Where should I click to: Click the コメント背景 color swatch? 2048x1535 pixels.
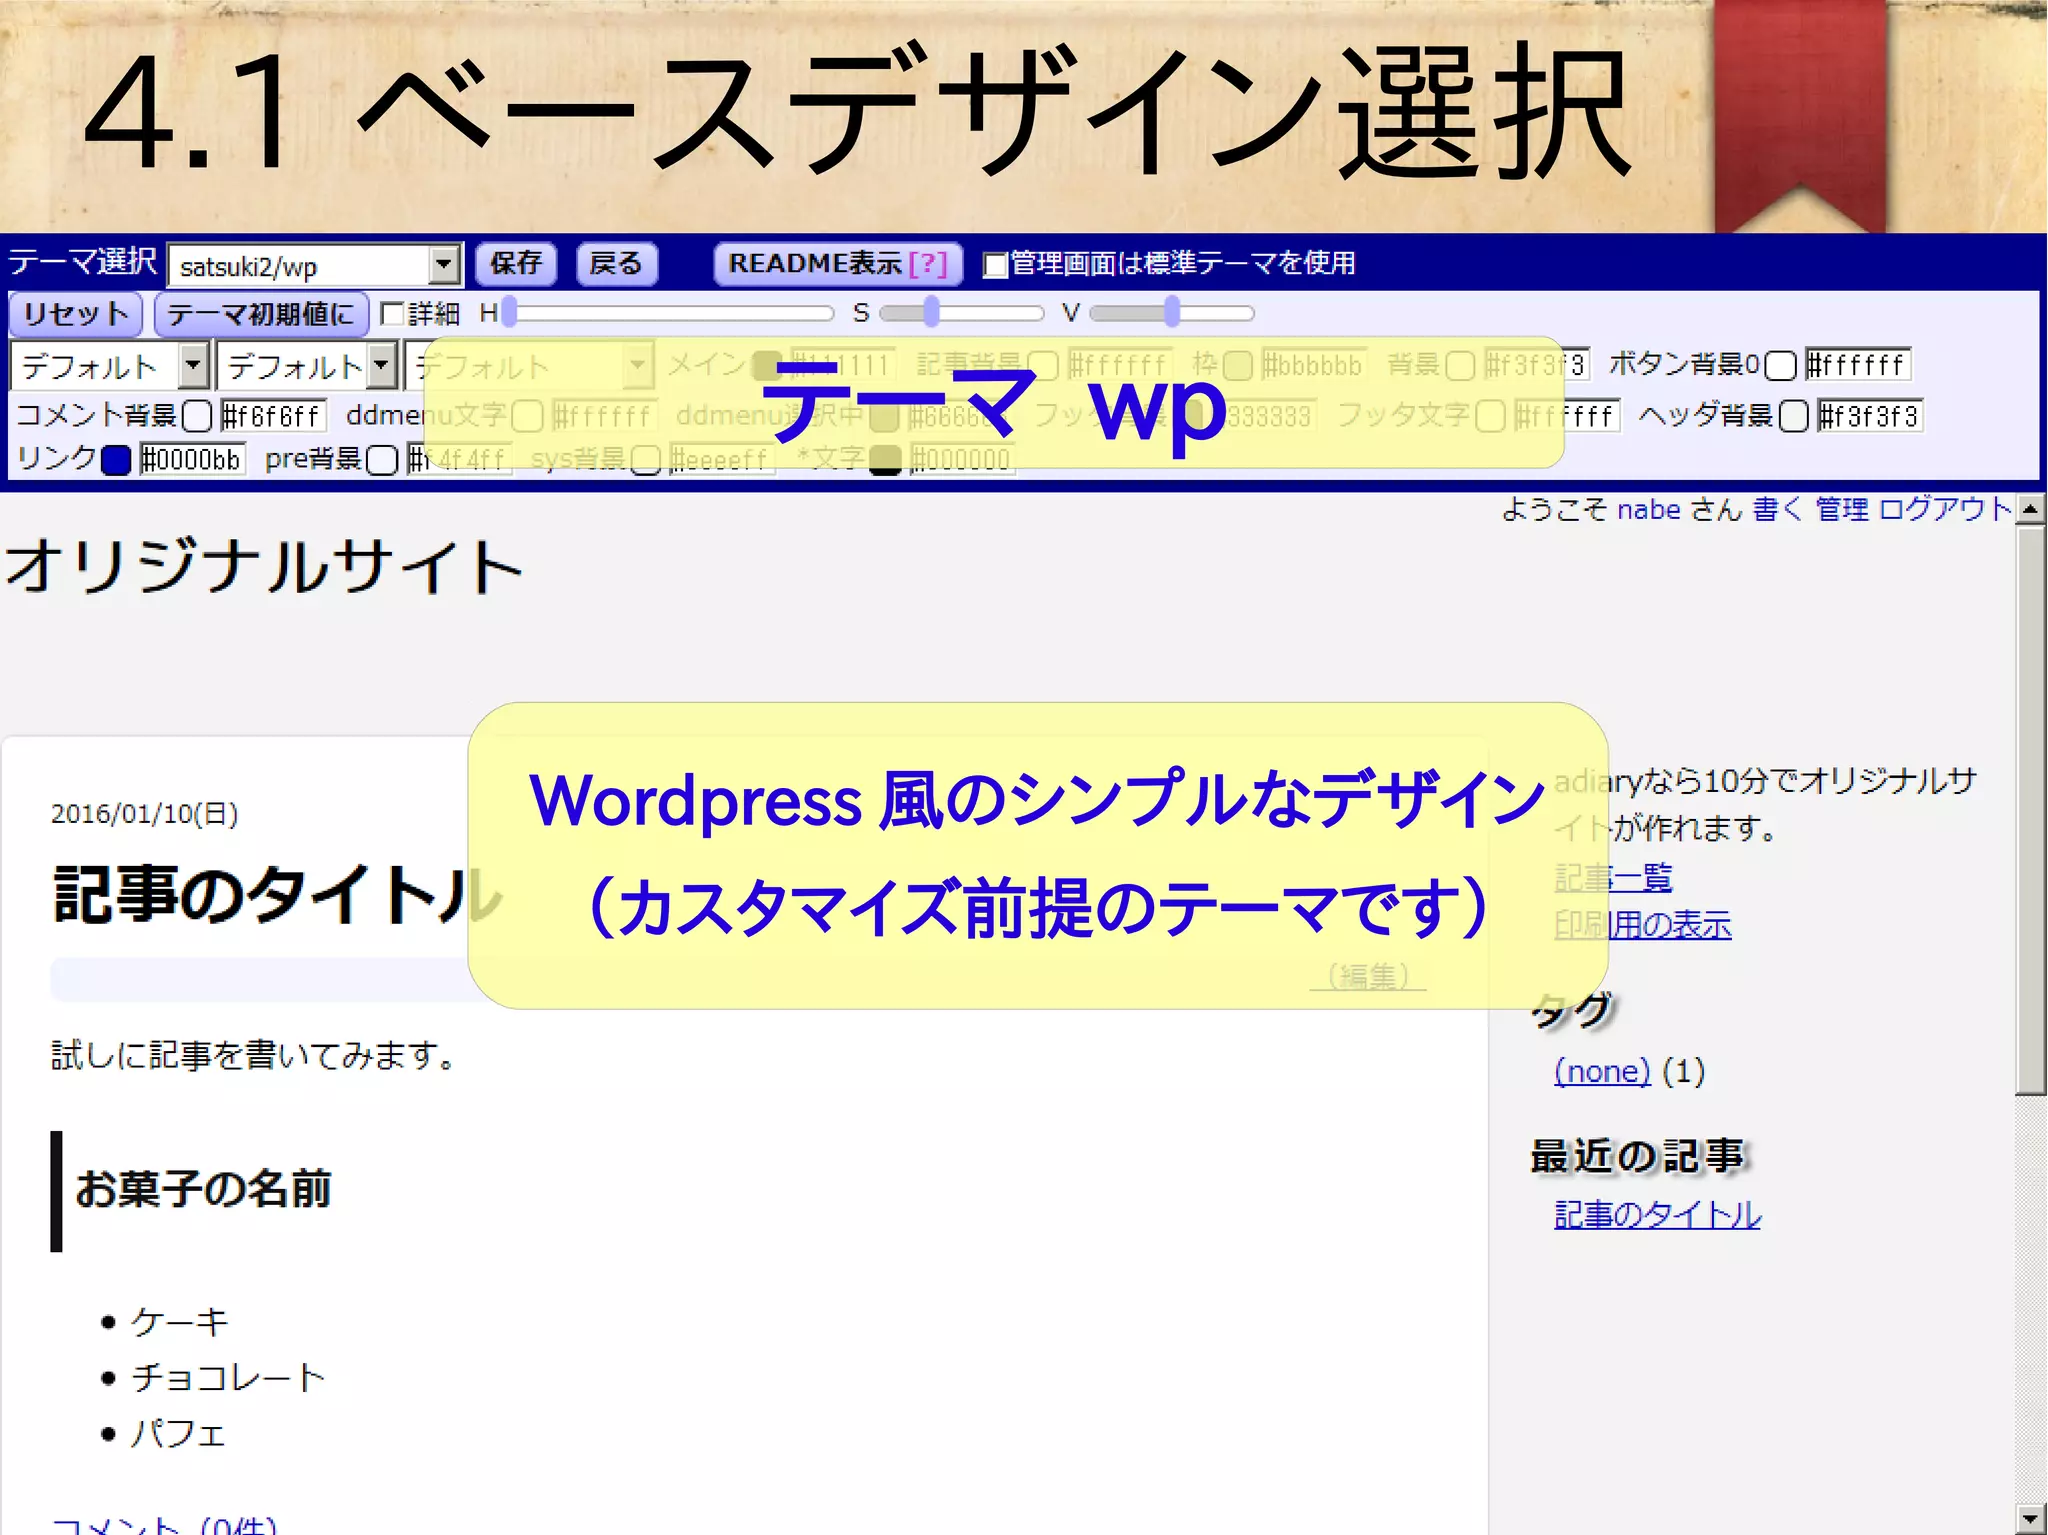tap(197, 416)
